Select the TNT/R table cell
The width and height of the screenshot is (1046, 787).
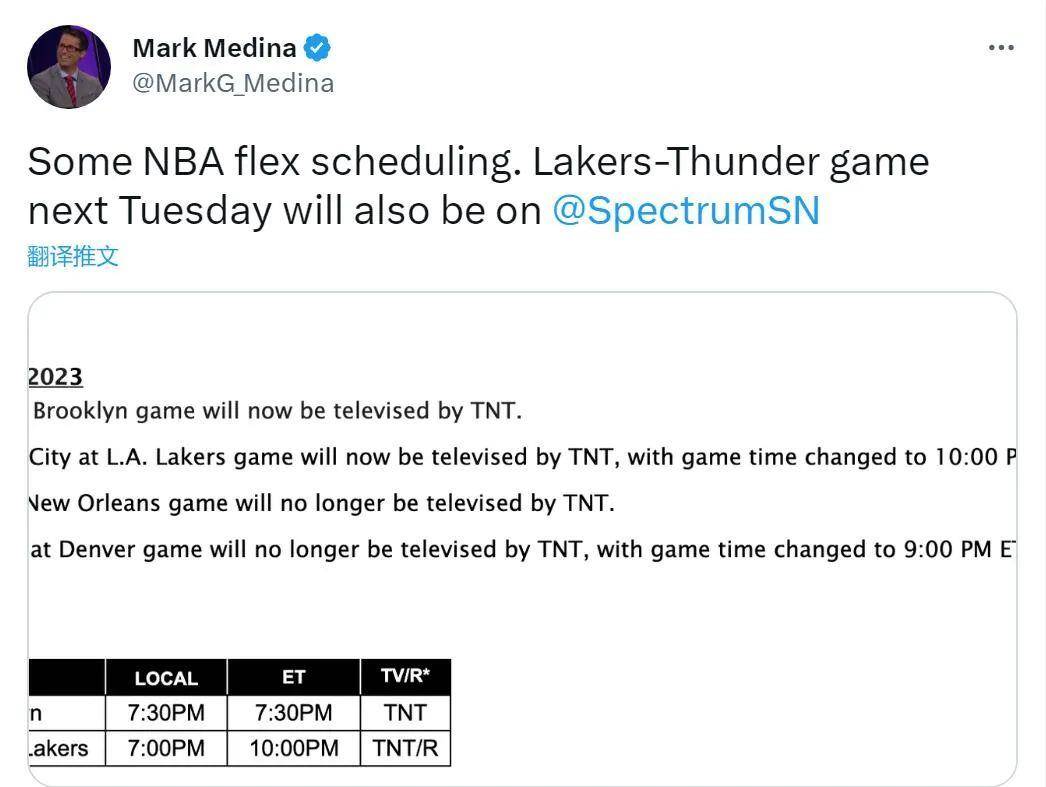406,748
